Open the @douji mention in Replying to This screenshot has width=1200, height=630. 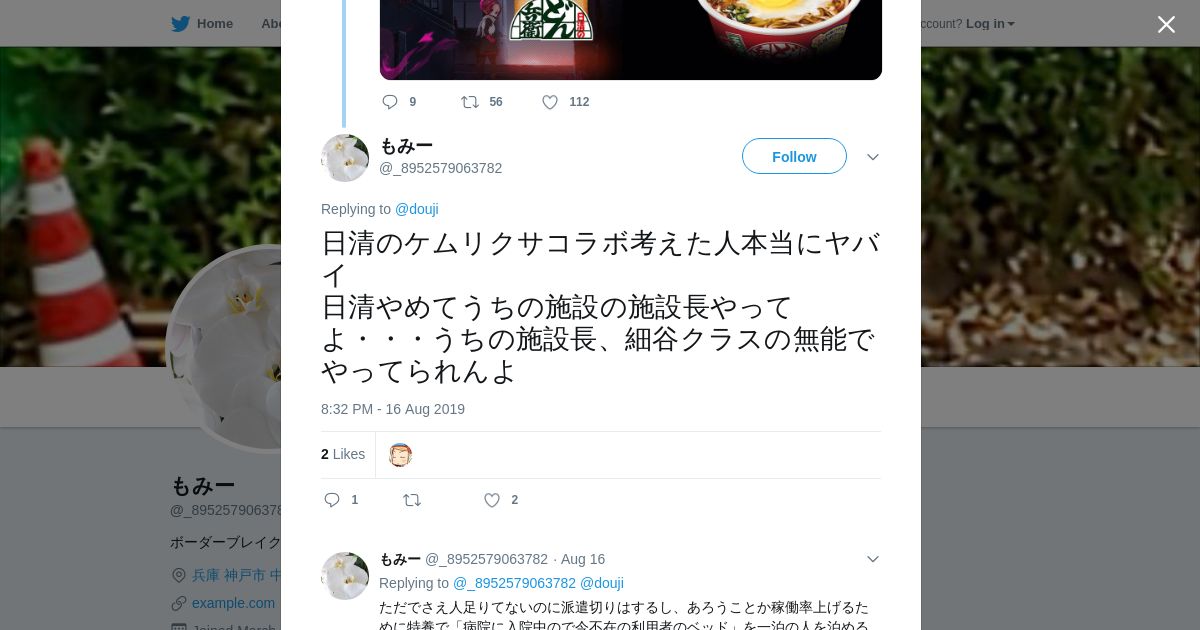click(x=417, y=209)
